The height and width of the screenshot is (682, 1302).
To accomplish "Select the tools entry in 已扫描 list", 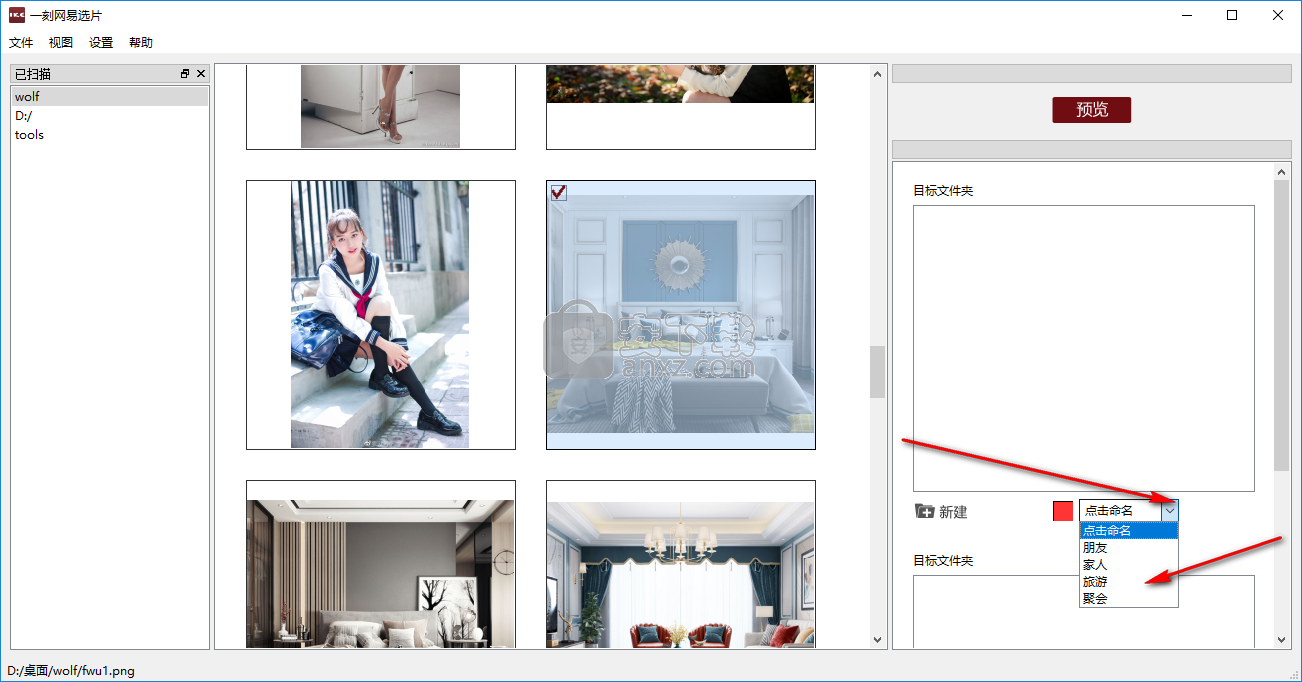I will (110, 135).
